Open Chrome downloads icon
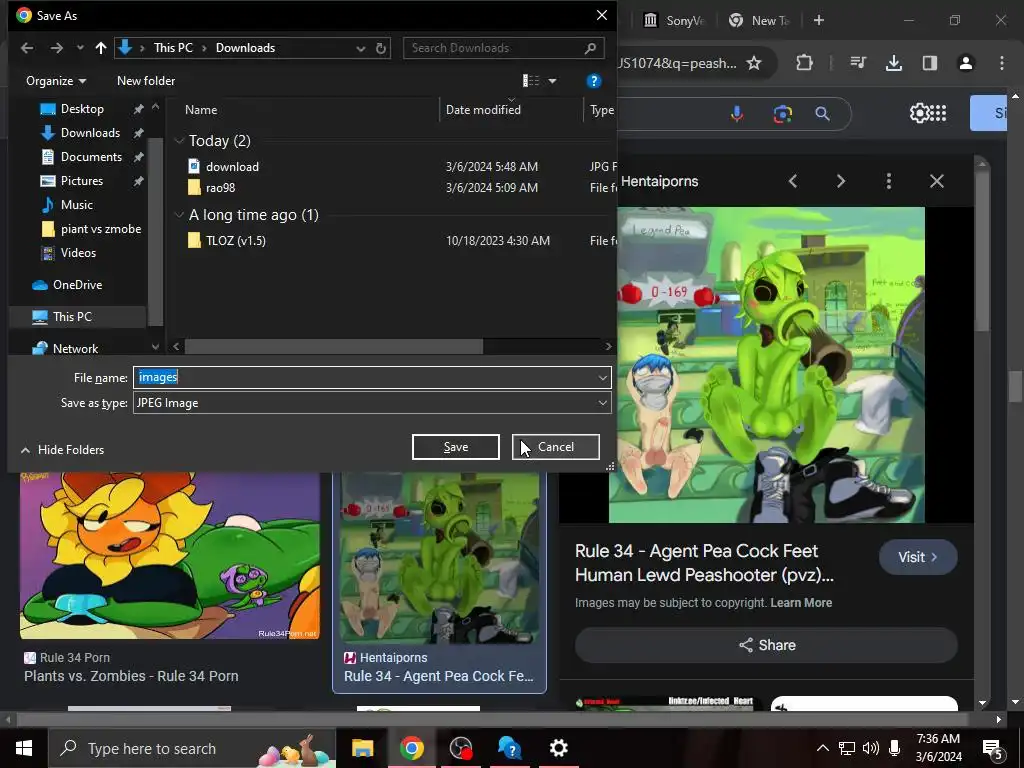This screenshot has width=1024, height=768. 894,63
